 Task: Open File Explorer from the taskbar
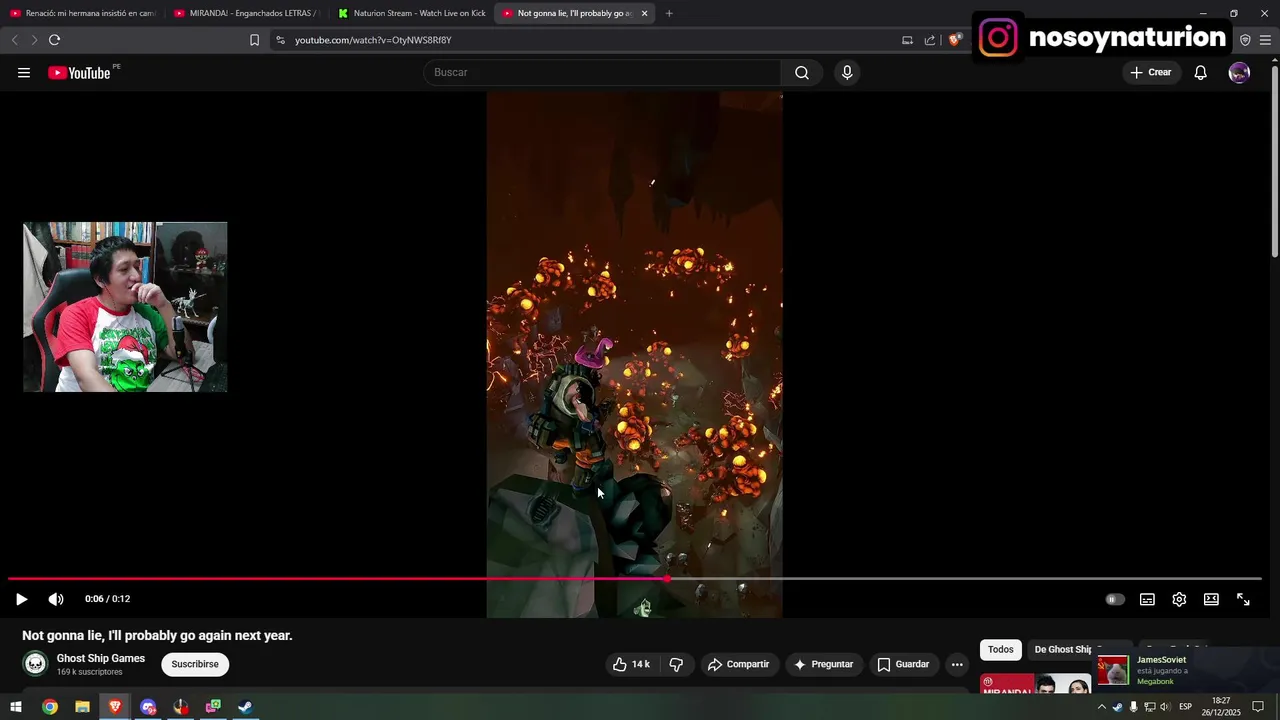[x=82, y=707]
